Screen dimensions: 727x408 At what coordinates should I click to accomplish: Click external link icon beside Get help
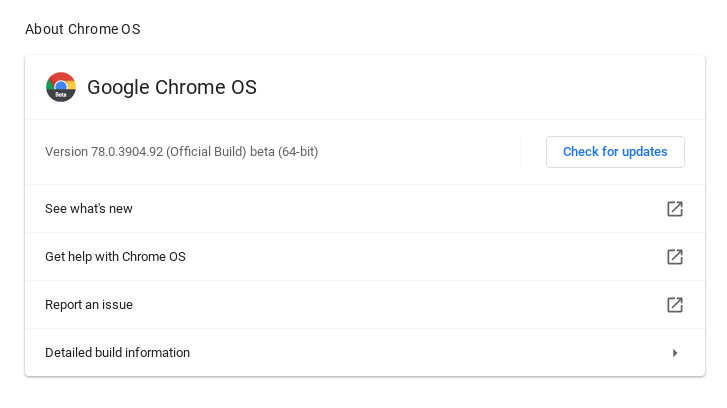pyautogui.click(x=675, y=257)
